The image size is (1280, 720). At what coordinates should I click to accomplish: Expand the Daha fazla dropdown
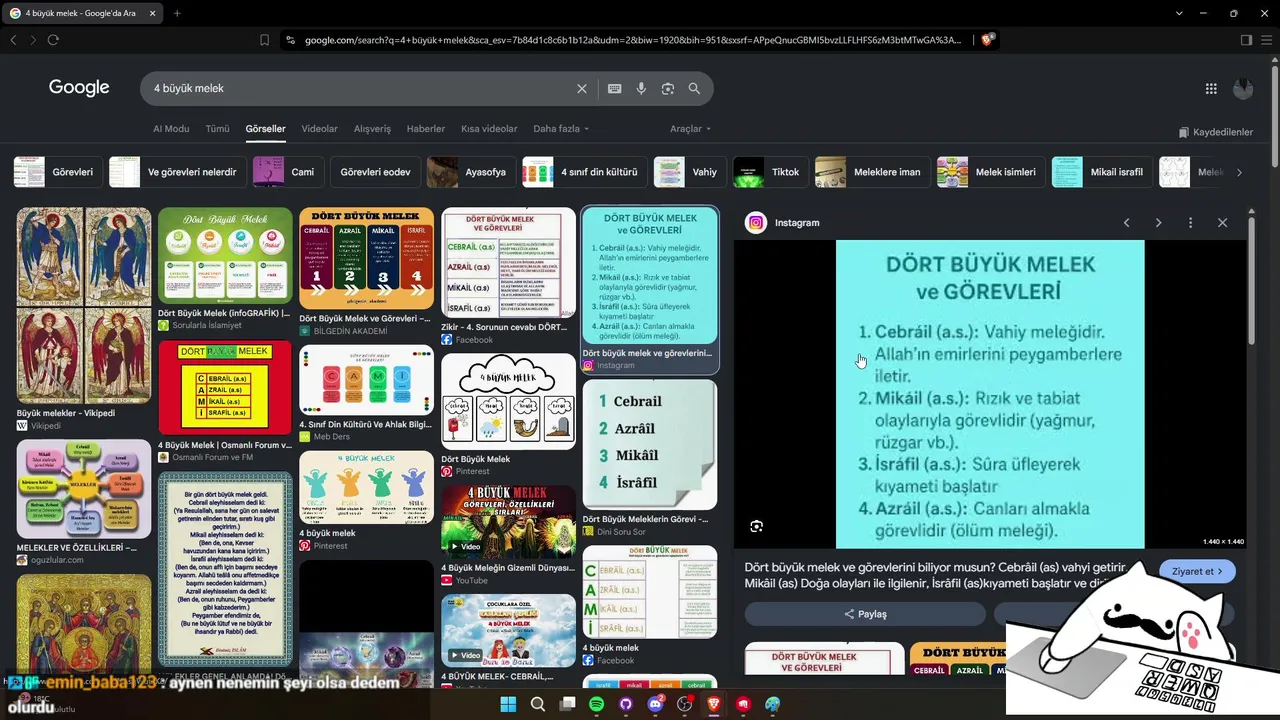click(x=561, y=129)
